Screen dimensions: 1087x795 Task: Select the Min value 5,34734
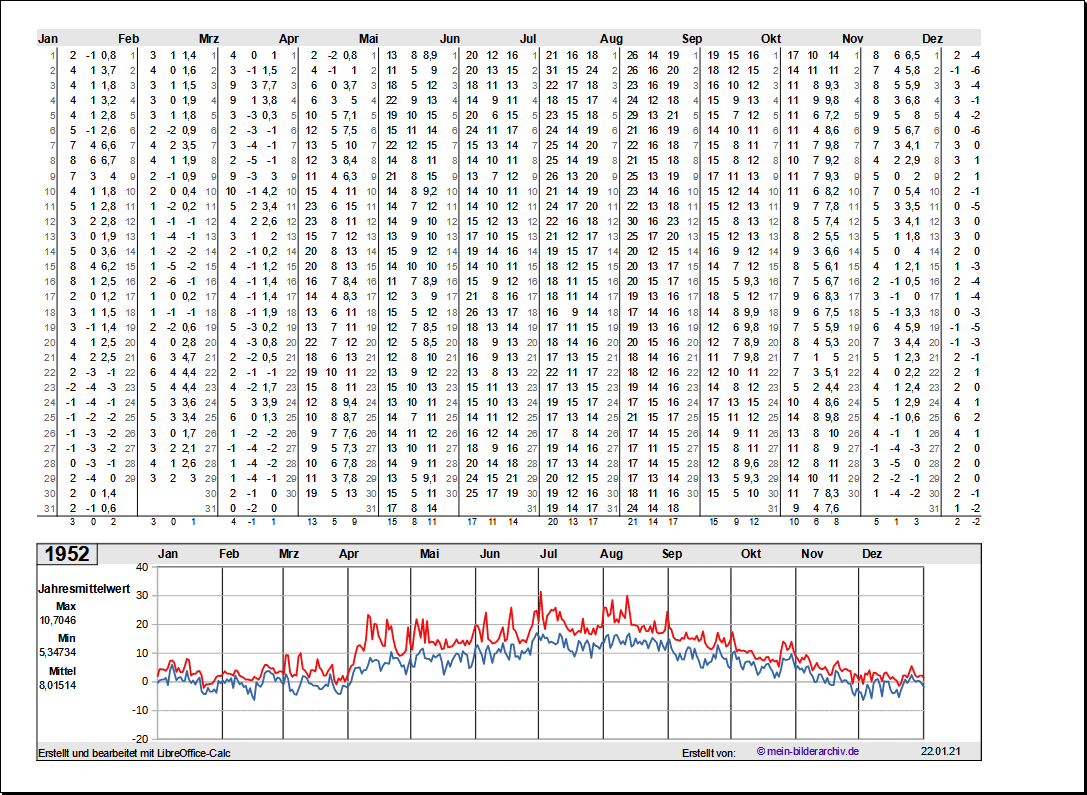(x=57, y=652)
